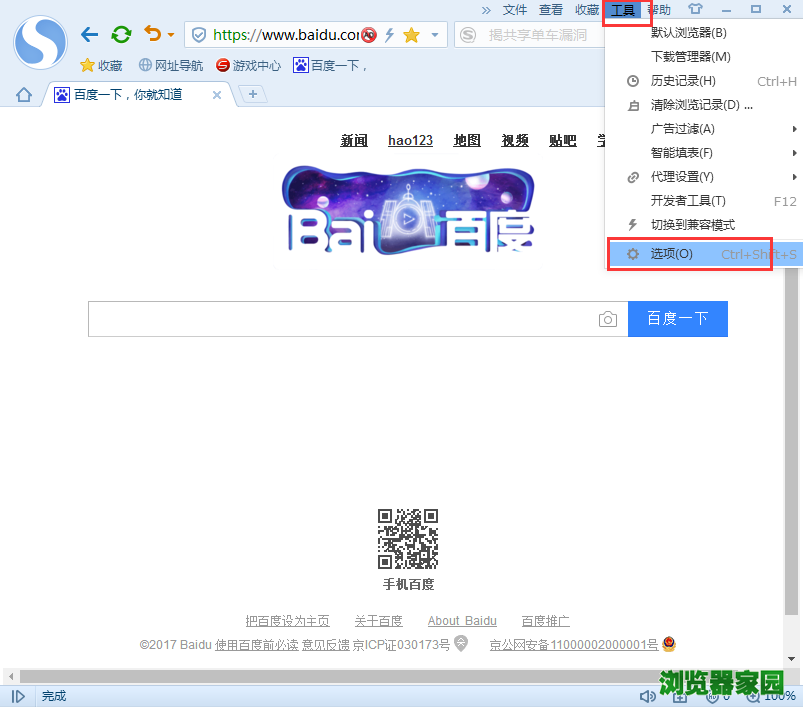Open screenshot tool icon in the status bar
803x707 pixels.
pos(681,697)
